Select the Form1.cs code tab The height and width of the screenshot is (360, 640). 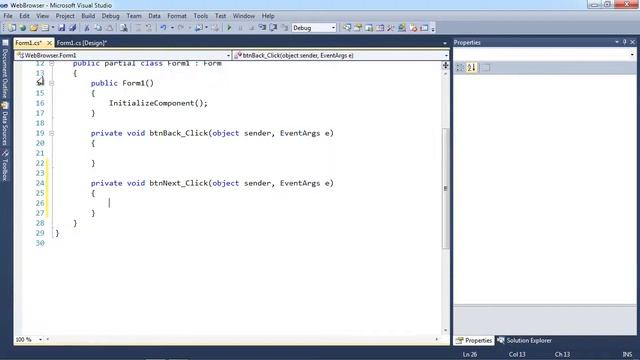(29, 43)
